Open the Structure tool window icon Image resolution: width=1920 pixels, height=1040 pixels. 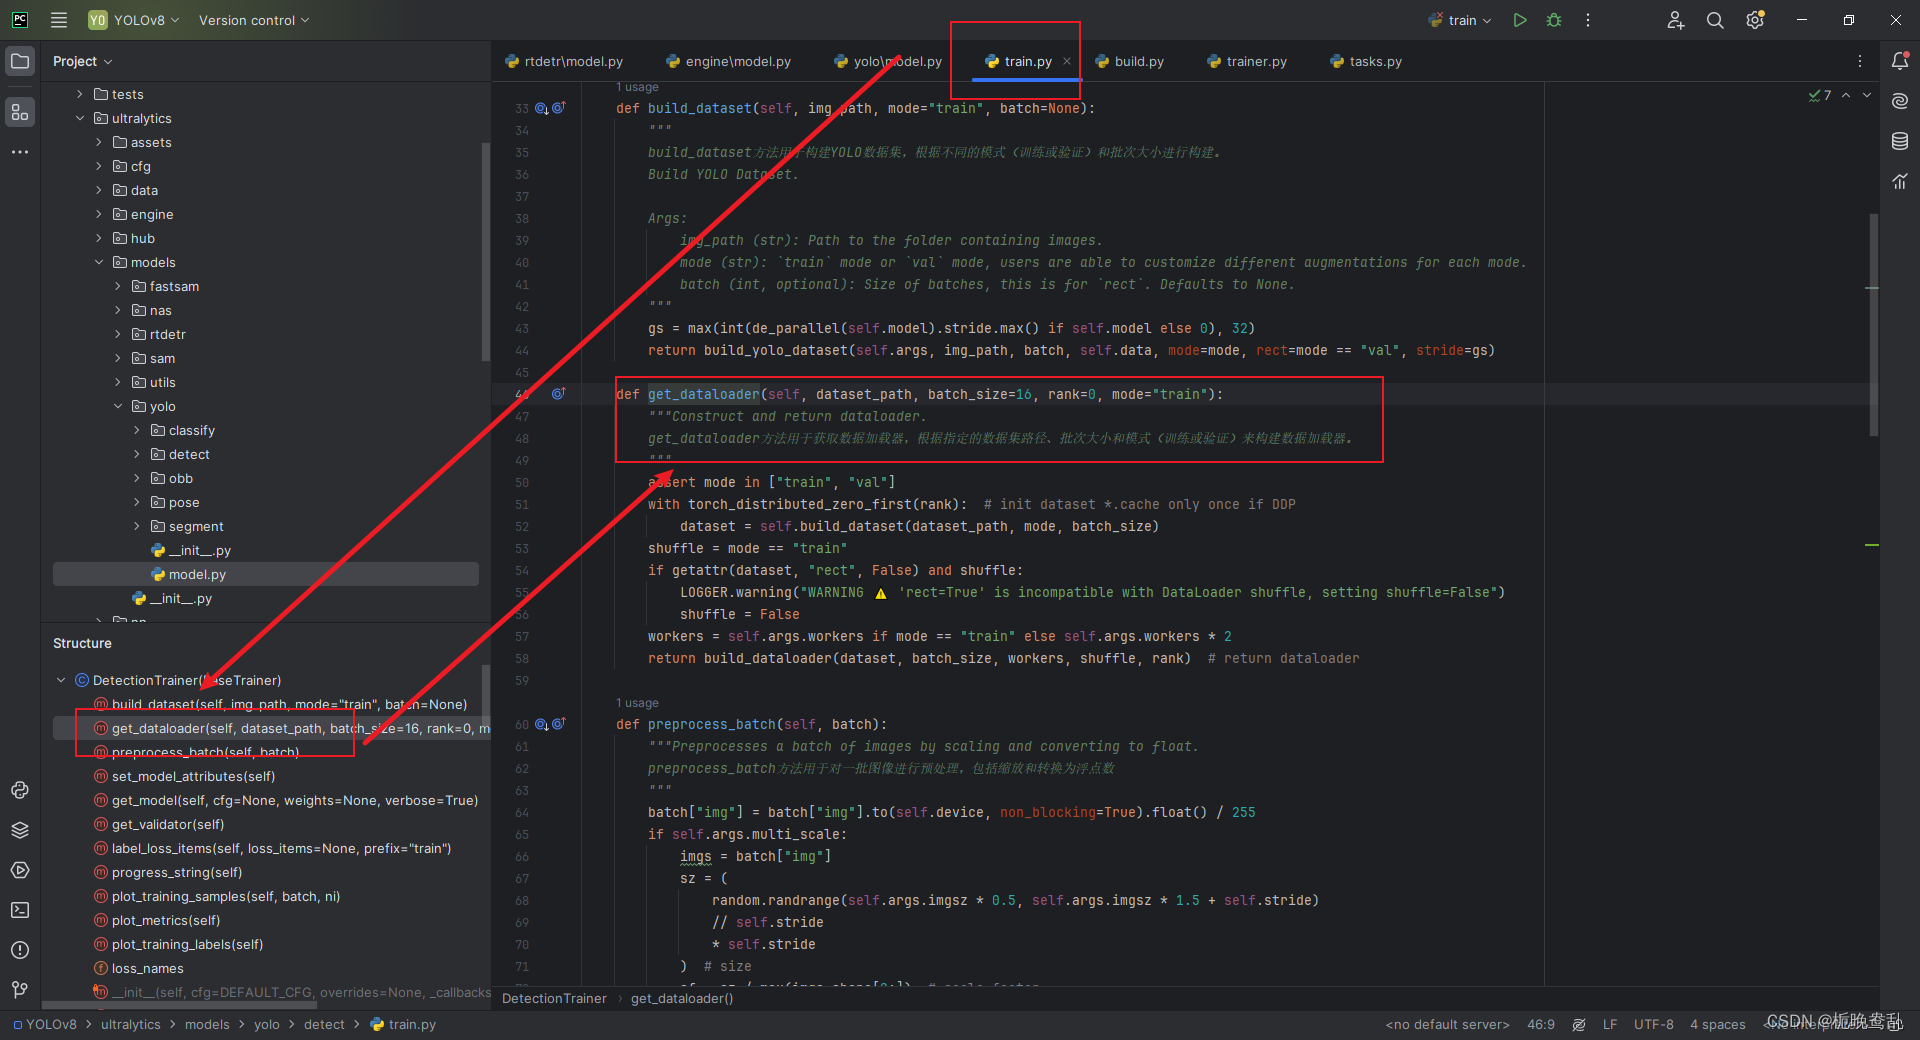(x=20, y=112)
